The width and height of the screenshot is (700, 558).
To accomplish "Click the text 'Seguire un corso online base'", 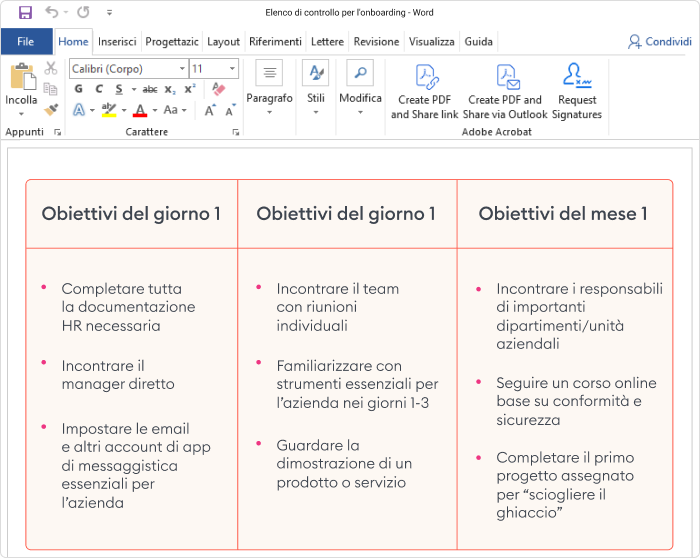I will pyautogui.click(x=576, y=392).
